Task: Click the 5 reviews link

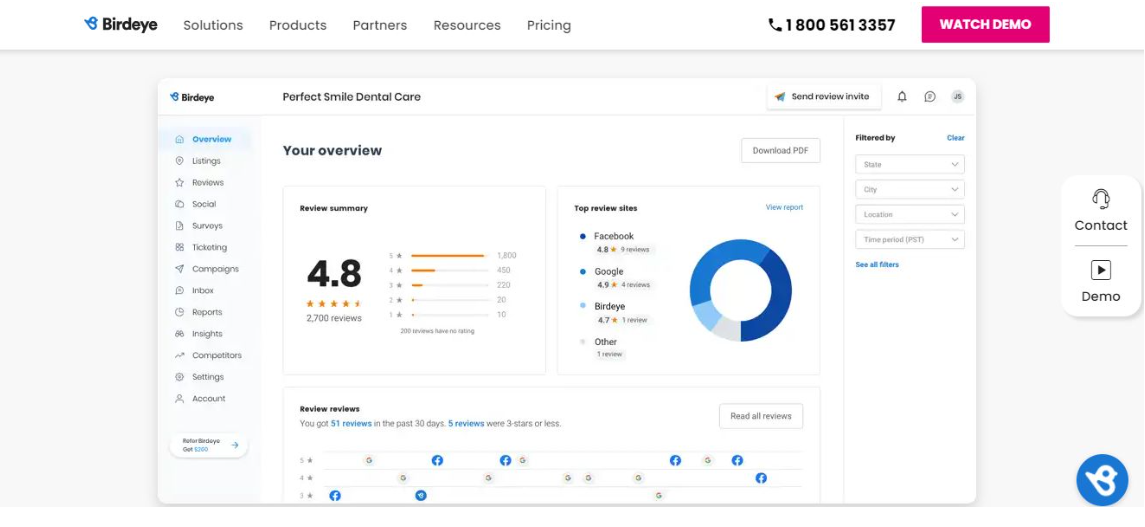Action: click(x=466, y=423)
